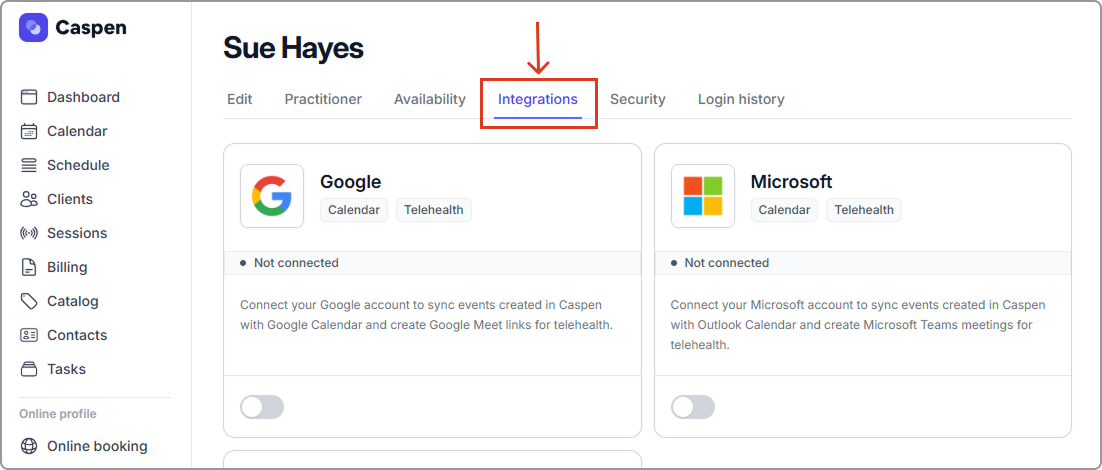The height and width of the screenshot is (470, 1102).
Task: Select the Security tab
Action: pyautogui.click(x=637, y=99)
